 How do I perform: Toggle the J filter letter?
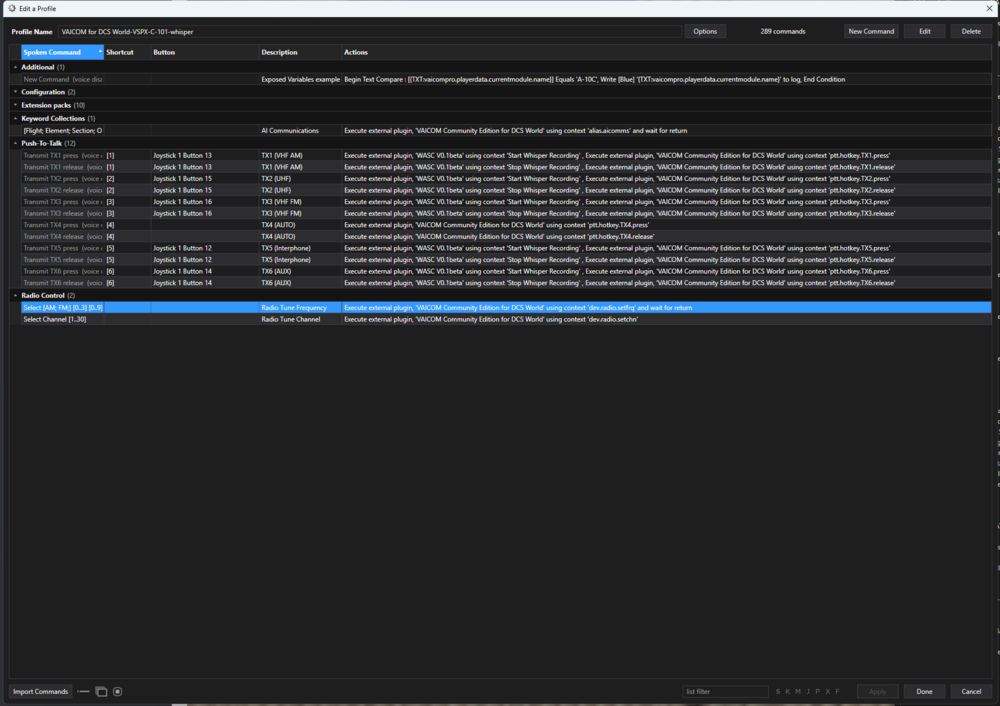click(808, 691)
